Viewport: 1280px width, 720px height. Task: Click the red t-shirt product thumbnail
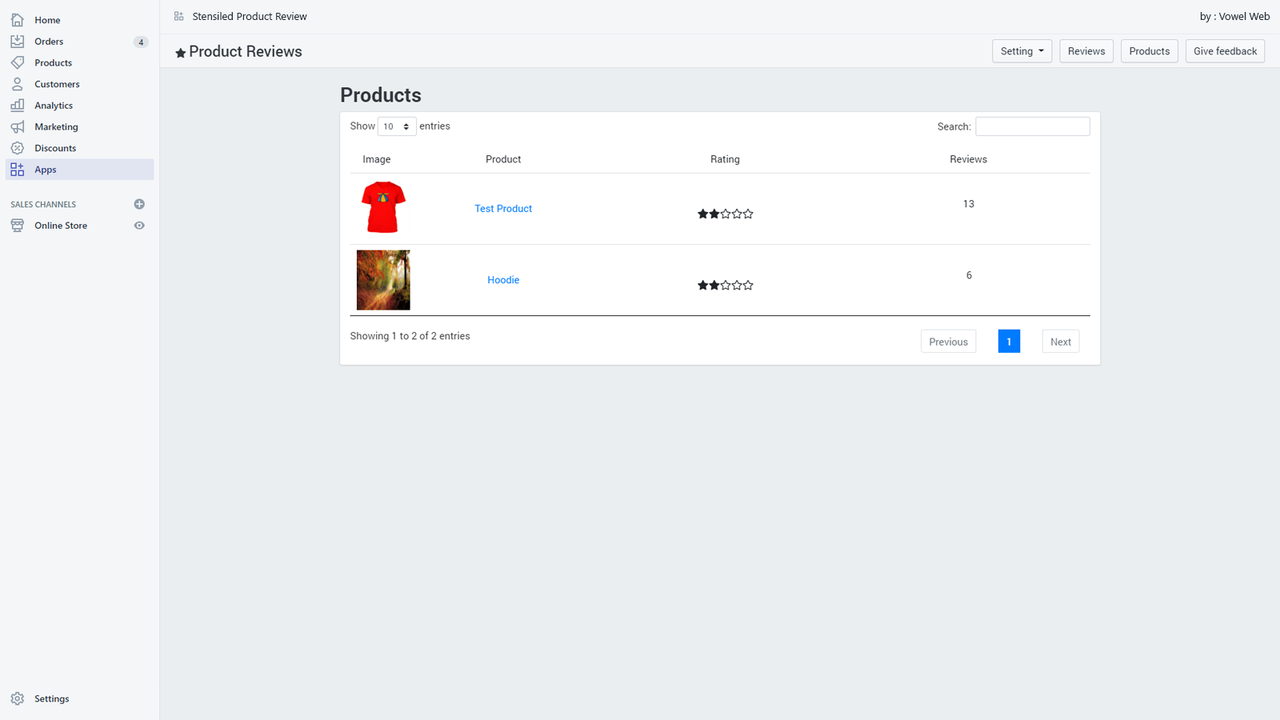coord(383,207)
